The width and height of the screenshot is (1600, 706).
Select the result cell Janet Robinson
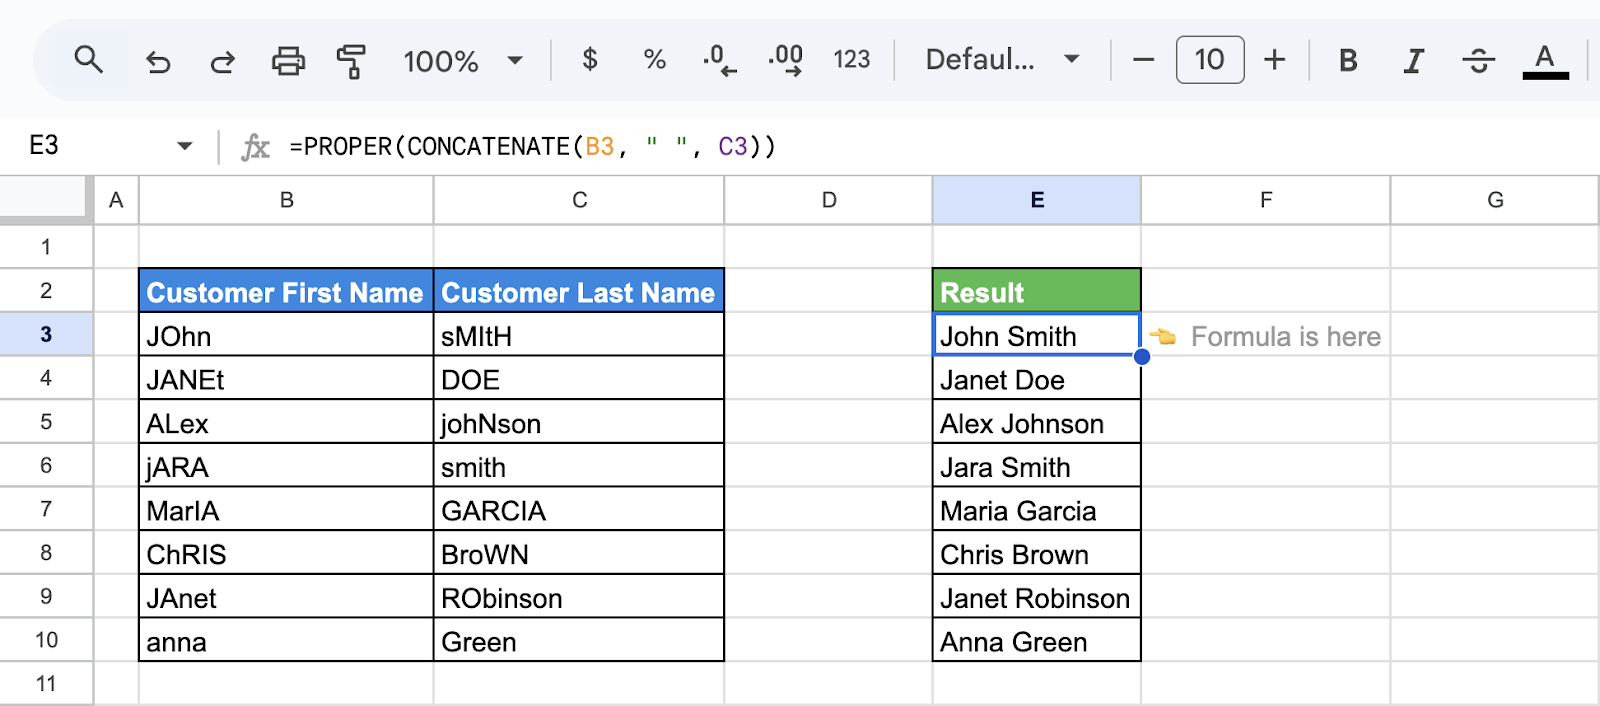point(1037,597)
